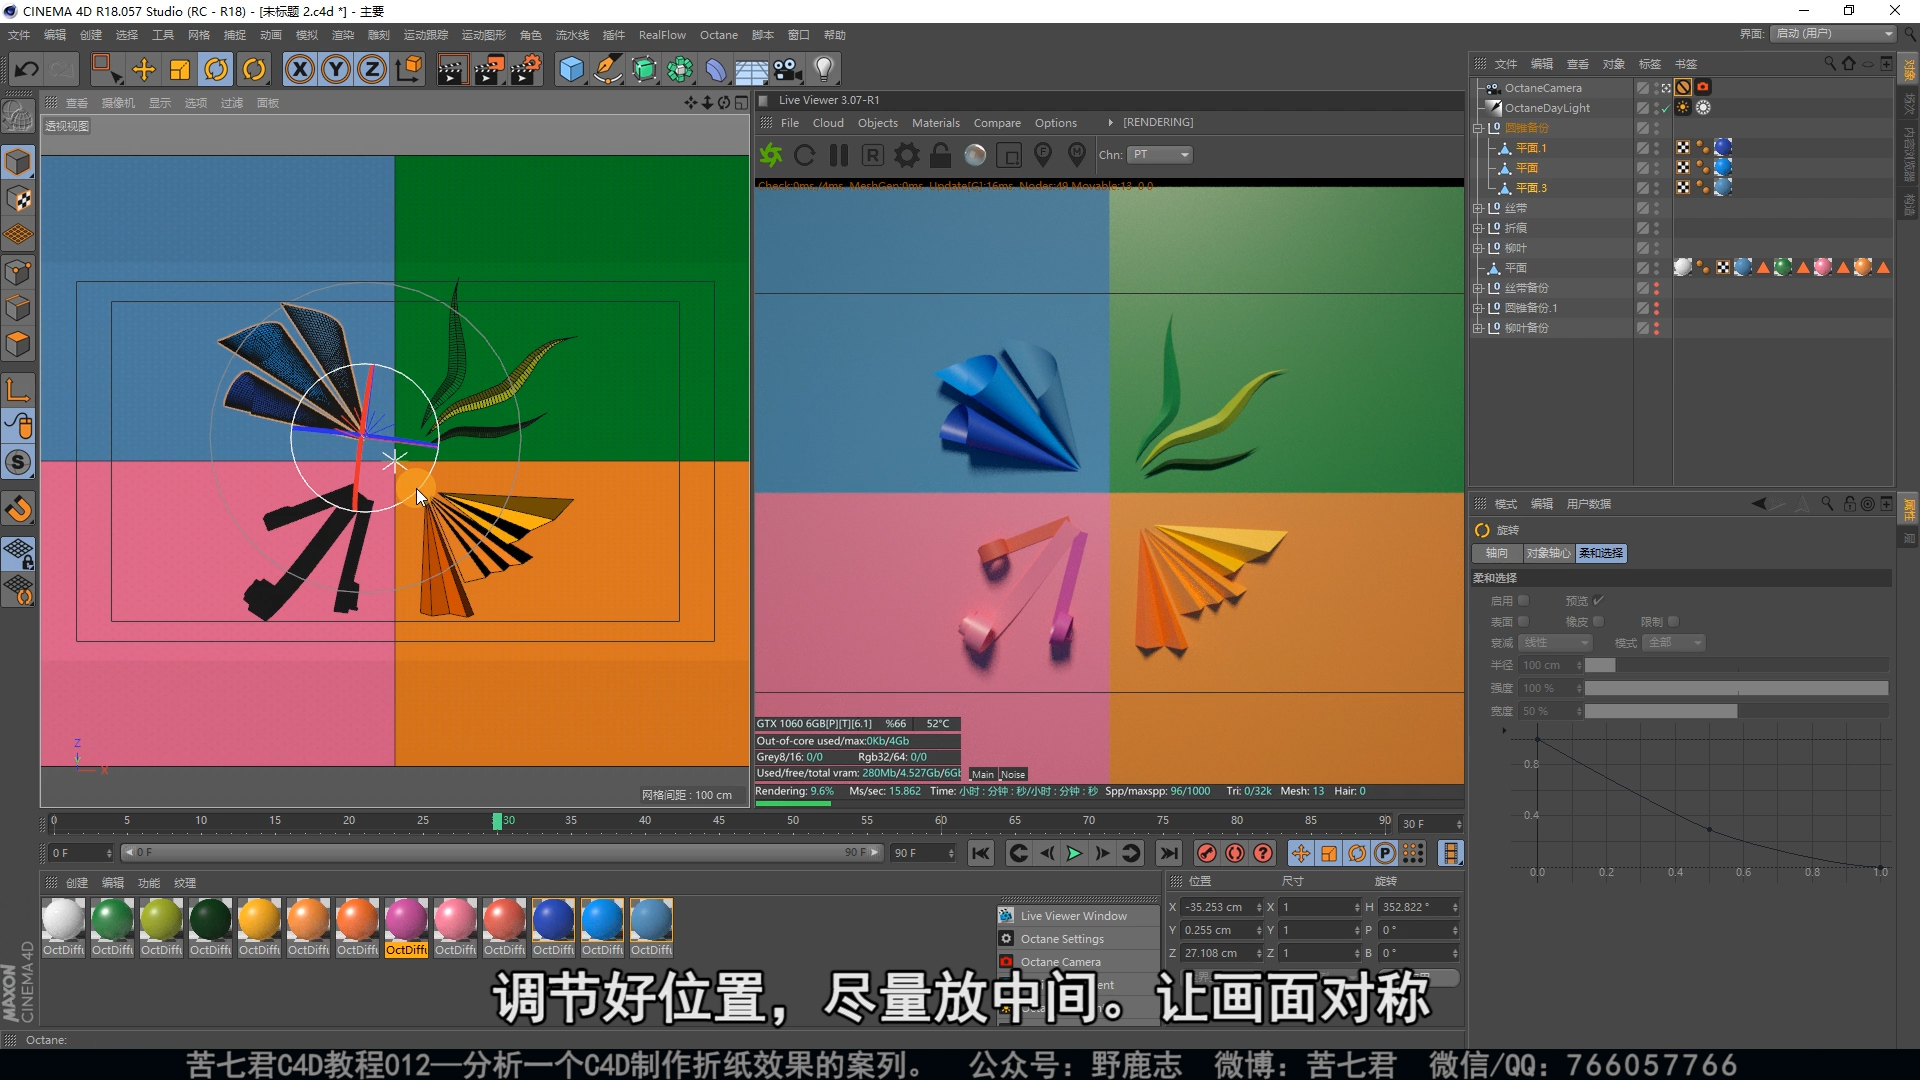Toggle the X axis lock icon
This screenshot has width=1920, height=1080.
click(300, 69)
